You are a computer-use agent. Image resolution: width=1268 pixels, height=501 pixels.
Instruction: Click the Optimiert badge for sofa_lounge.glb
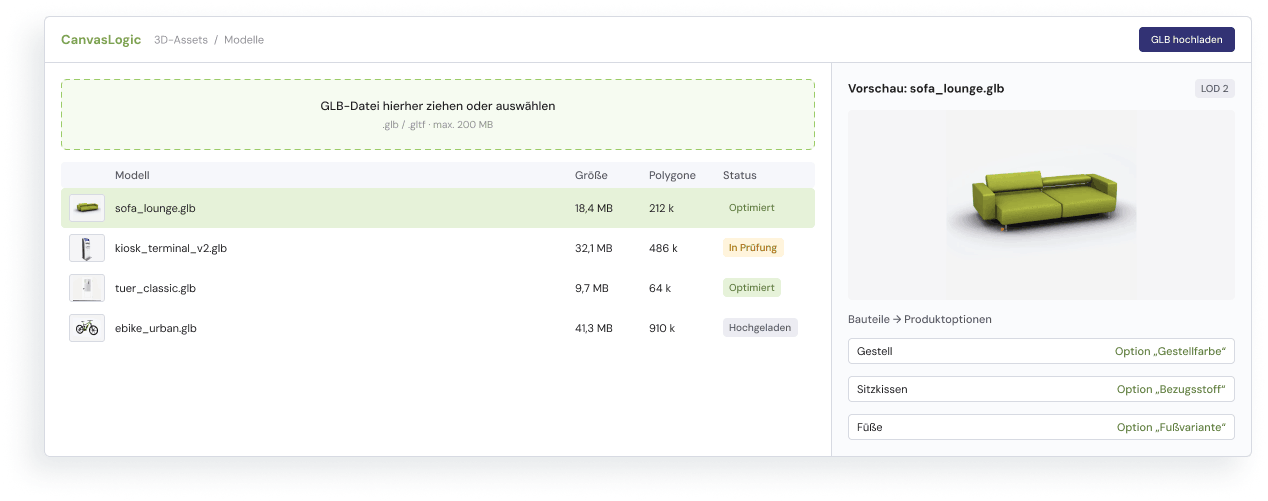(x=752, y=208)
